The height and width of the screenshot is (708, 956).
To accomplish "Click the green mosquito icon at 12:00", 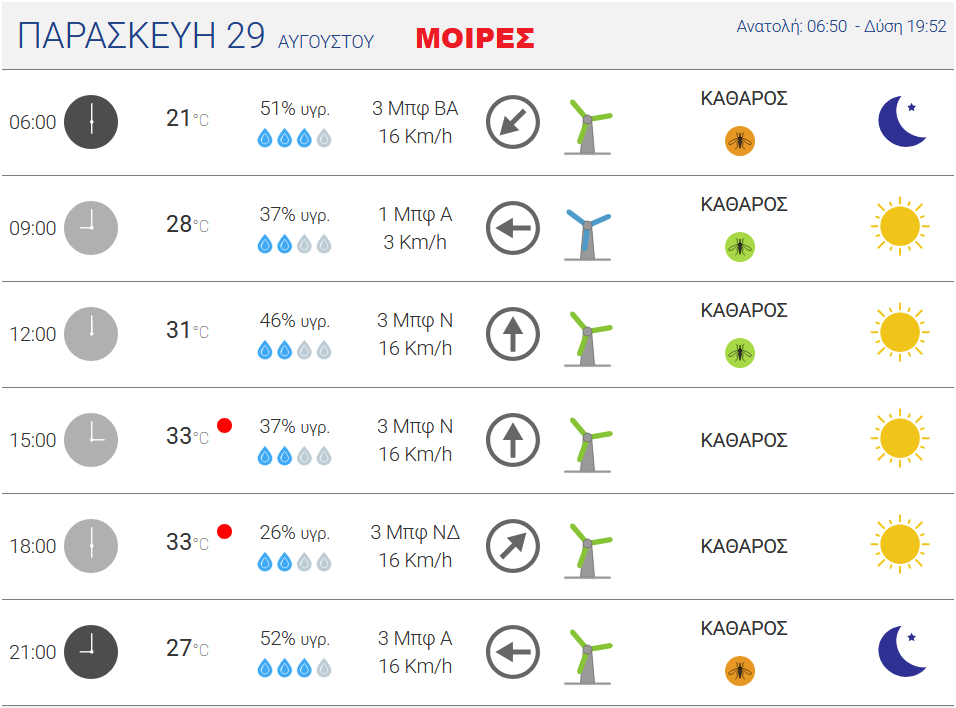I will point(740,353).
